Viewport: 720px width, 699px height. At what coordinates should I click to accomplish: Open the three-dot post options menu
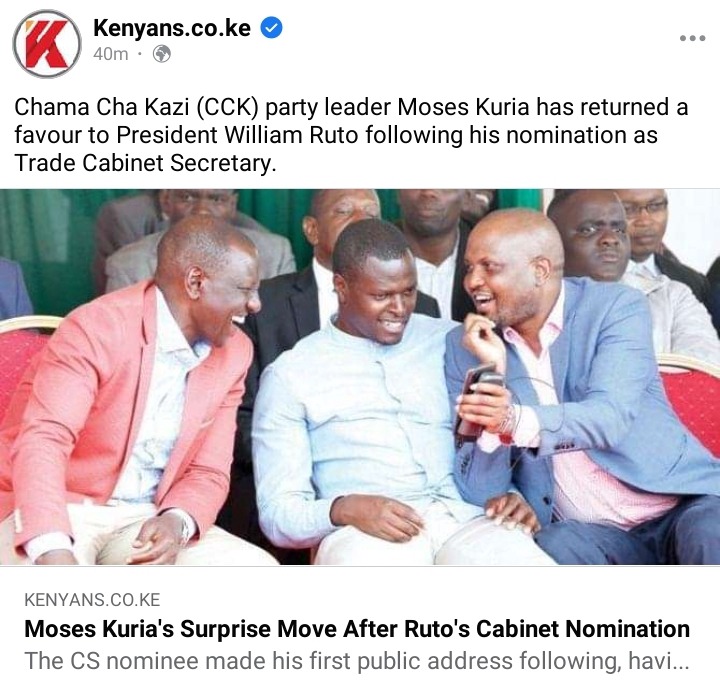tap(692, 38)
